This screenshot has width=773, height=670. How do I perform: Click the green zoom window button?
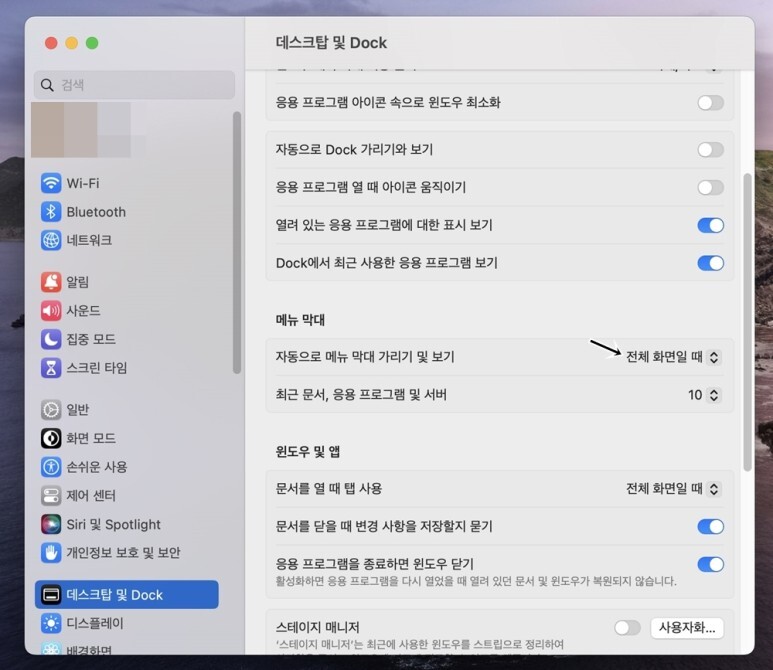[x=92, y=43]
